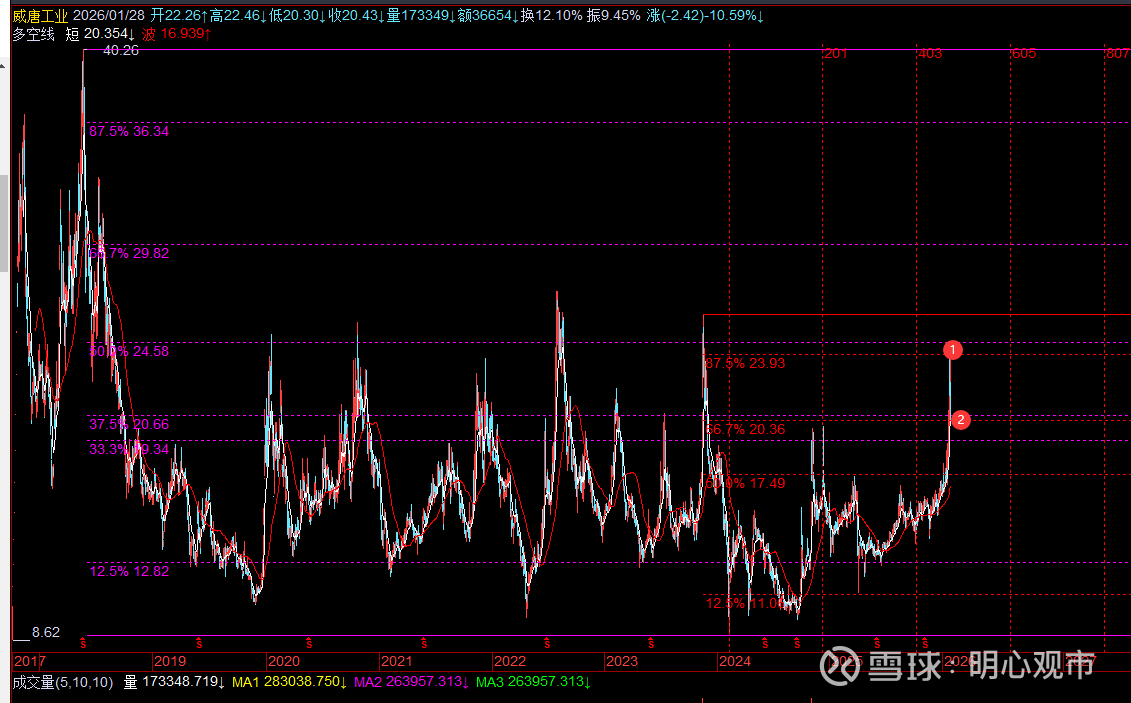Click the 403 time cycle line label

(930, 53)
